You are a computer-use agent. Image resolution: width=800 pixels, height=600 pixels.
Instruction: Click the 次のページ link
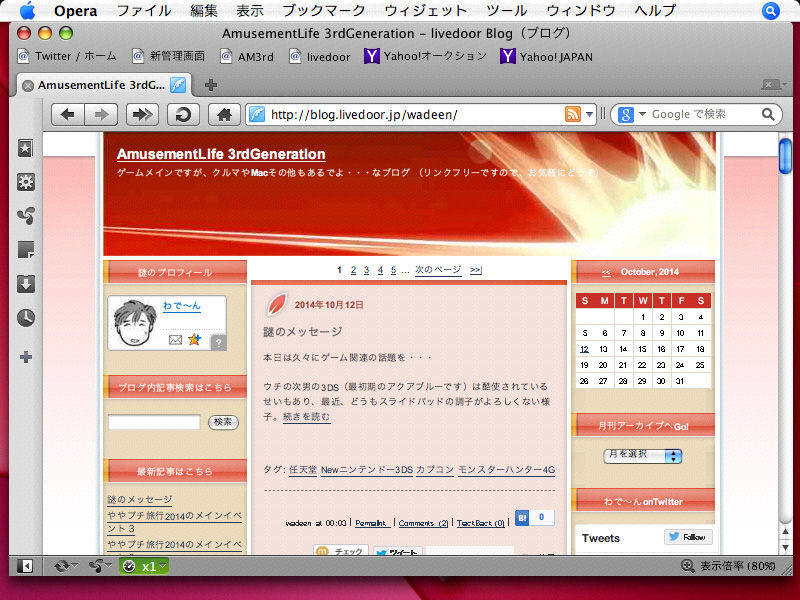(x=438, y=270)
